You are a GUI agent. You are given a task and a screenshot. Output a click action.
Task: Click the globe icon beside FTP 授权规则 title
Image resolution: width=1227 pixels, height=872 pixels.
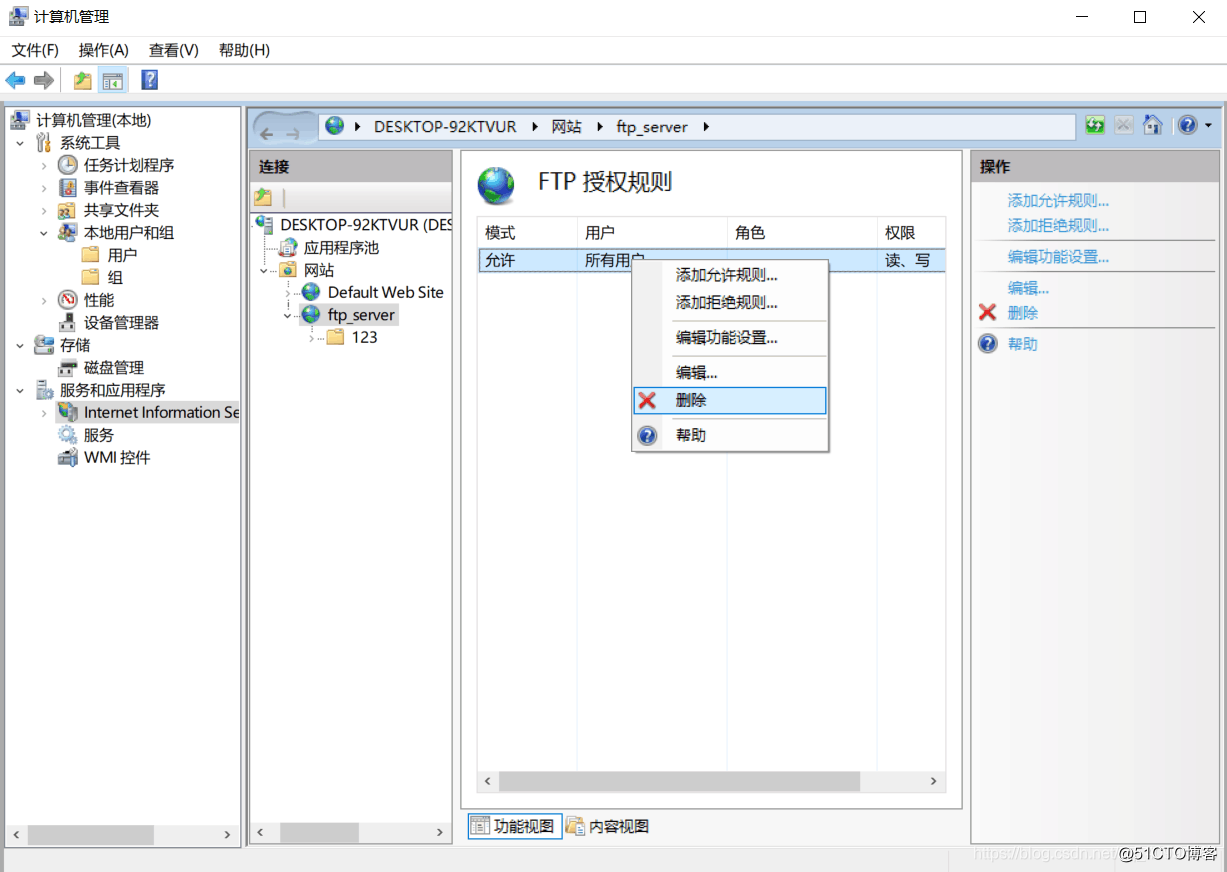tap(496, 185)
